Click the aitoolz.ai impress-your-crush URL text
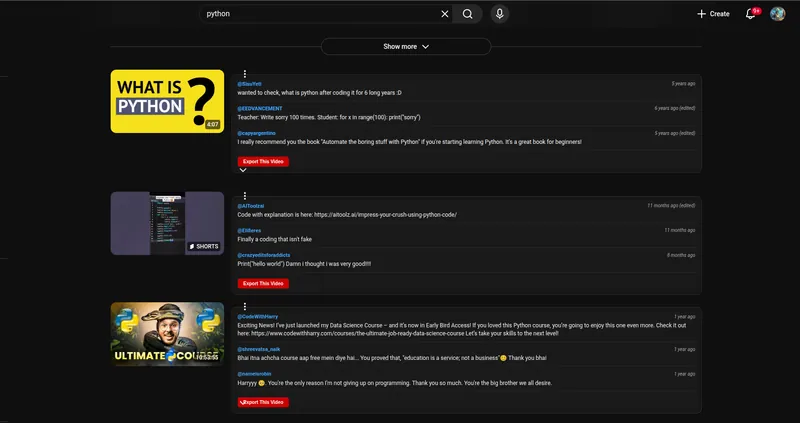Image resolution: width=800 pixels, height=423 pixels. [x=385, y=215]
